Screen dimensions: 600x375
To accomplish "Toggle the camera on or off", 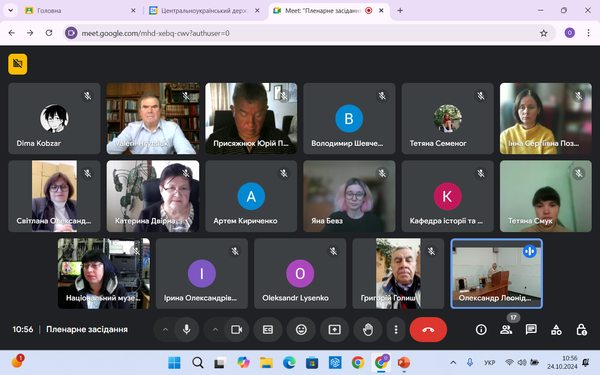I will (x=236, y=329).
